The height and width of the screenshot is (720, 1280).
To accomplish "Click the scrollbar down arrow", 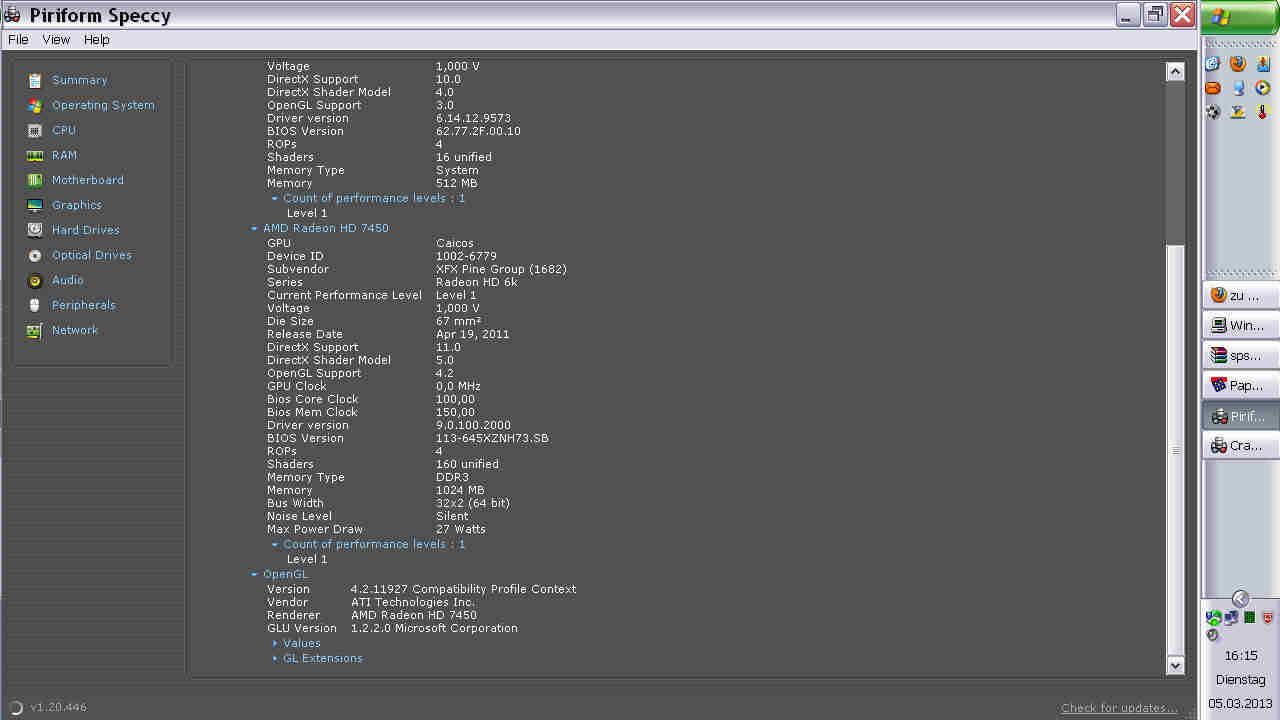I will 1175,665.
